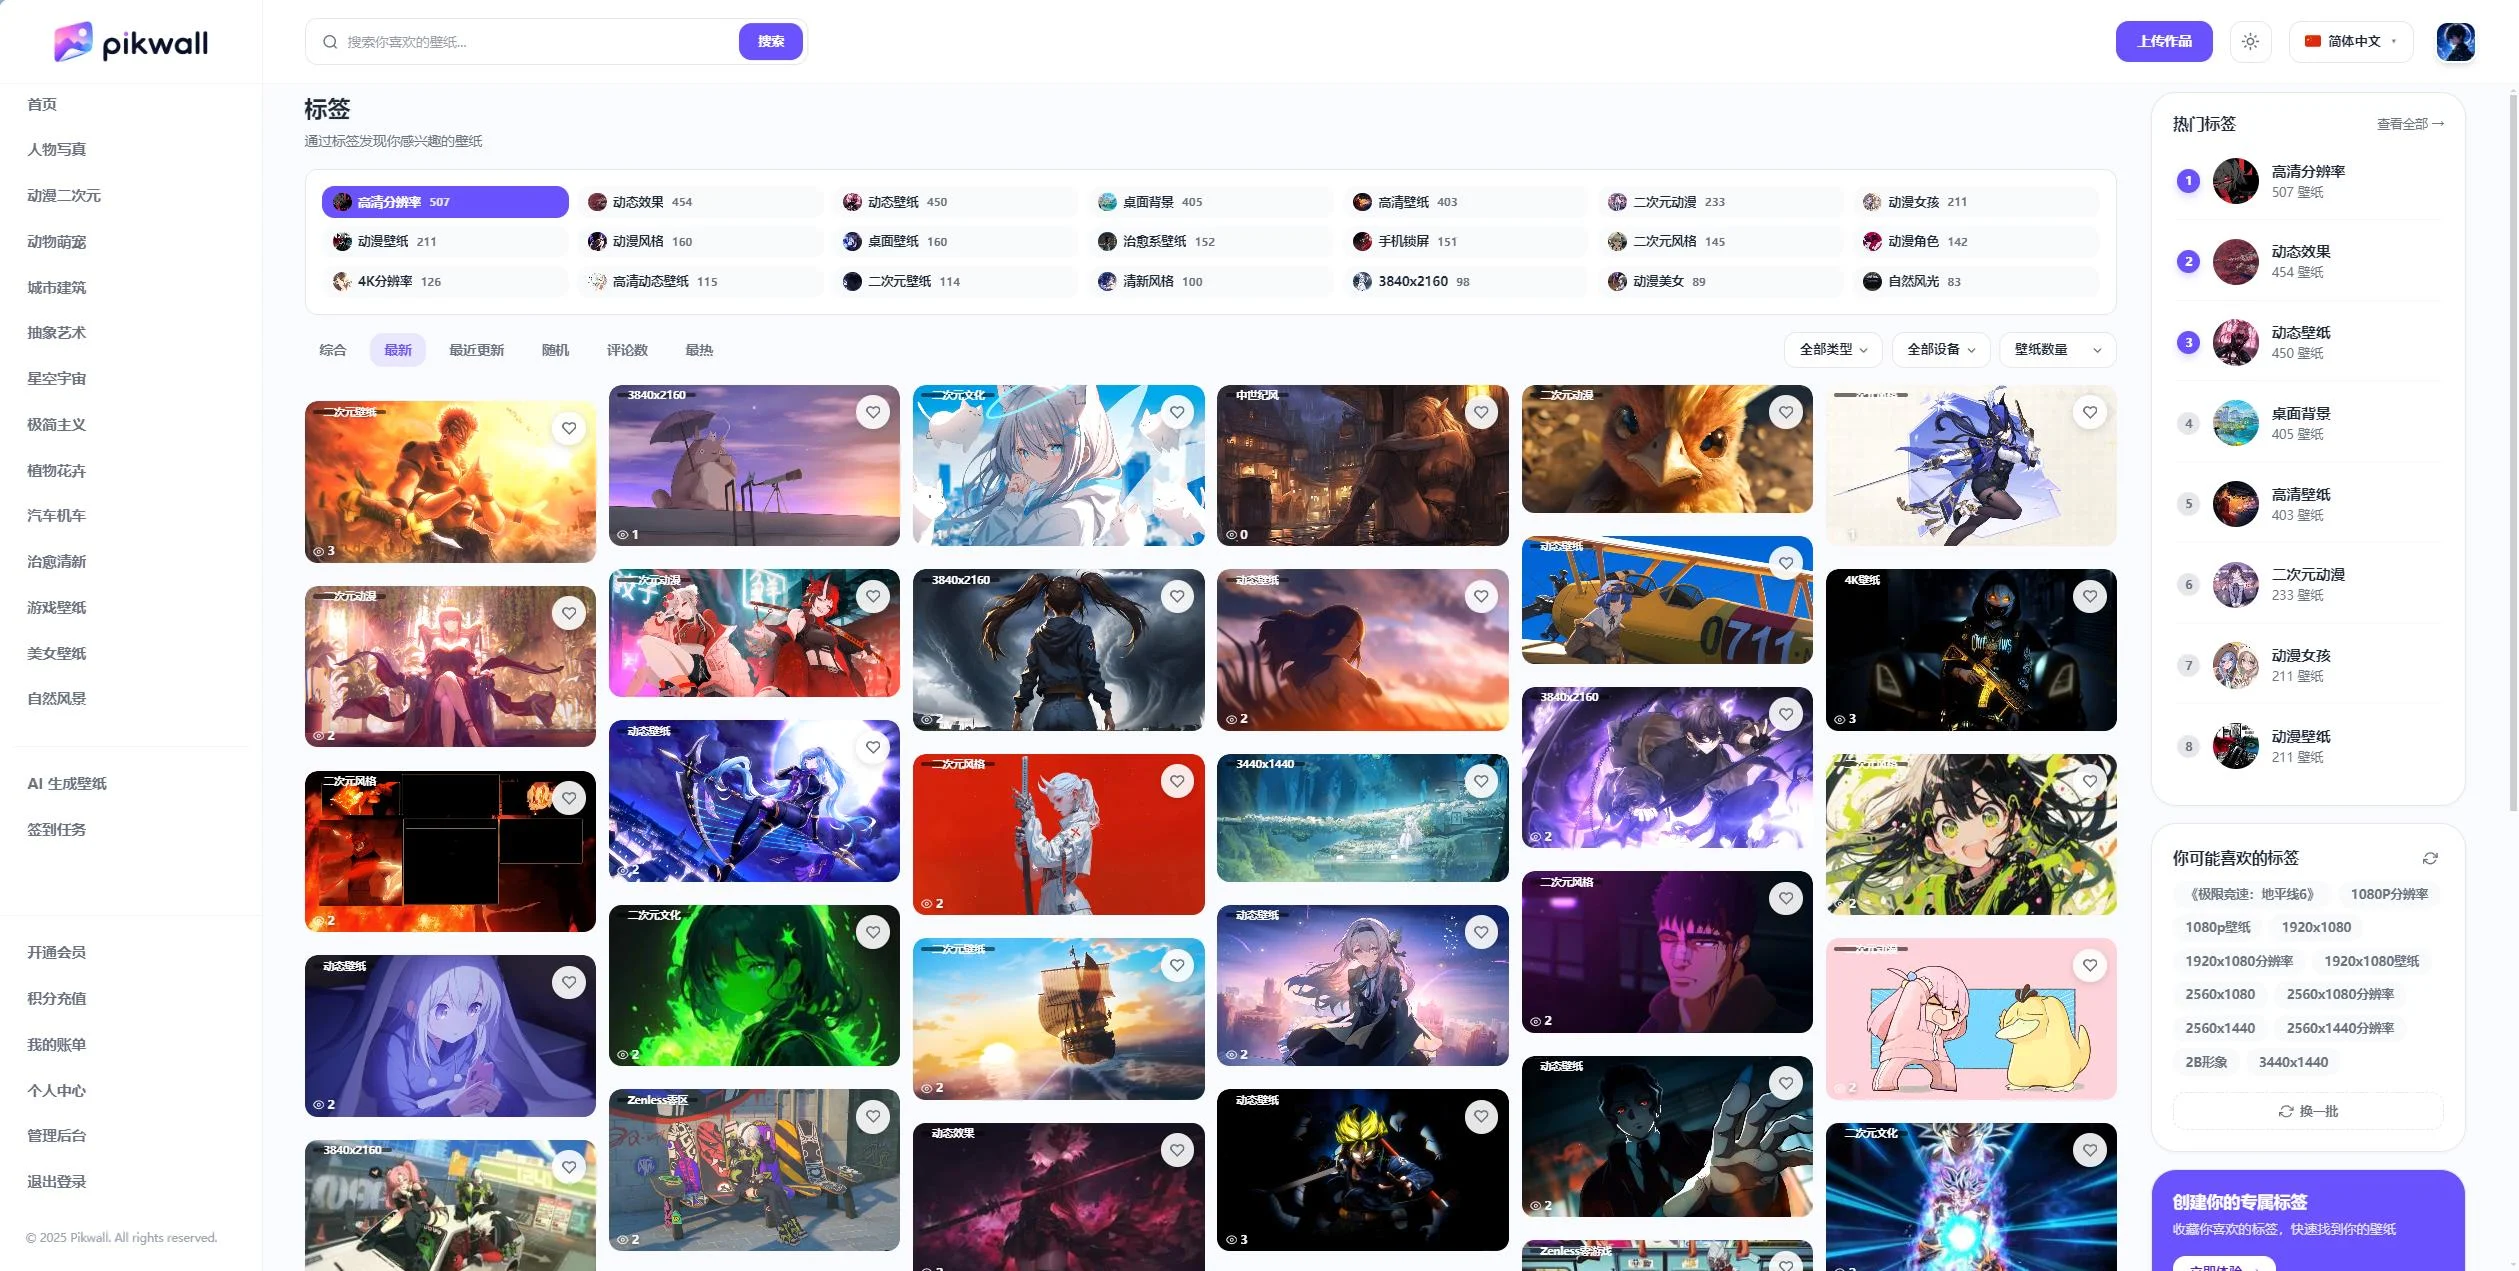Select the 《极限竞速：地平线6》 suggested tag
2519x1271 pixels.
[x=2250, y=894]
